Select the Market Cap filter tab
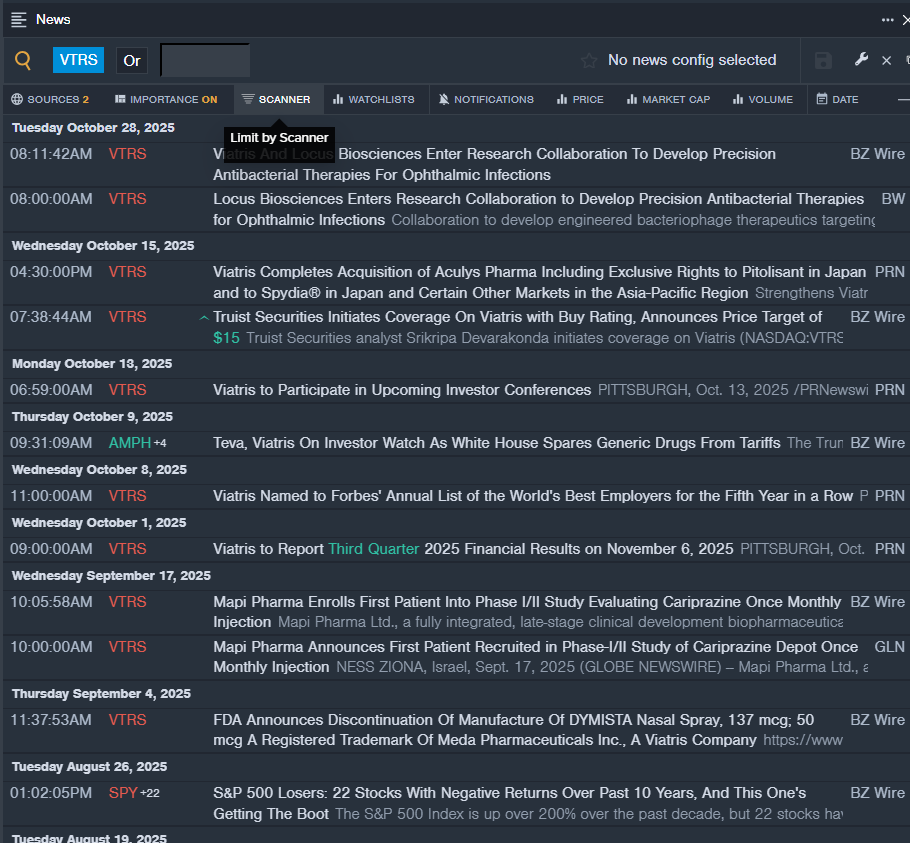The image size is (910, 843). click(x=668, y=99)
